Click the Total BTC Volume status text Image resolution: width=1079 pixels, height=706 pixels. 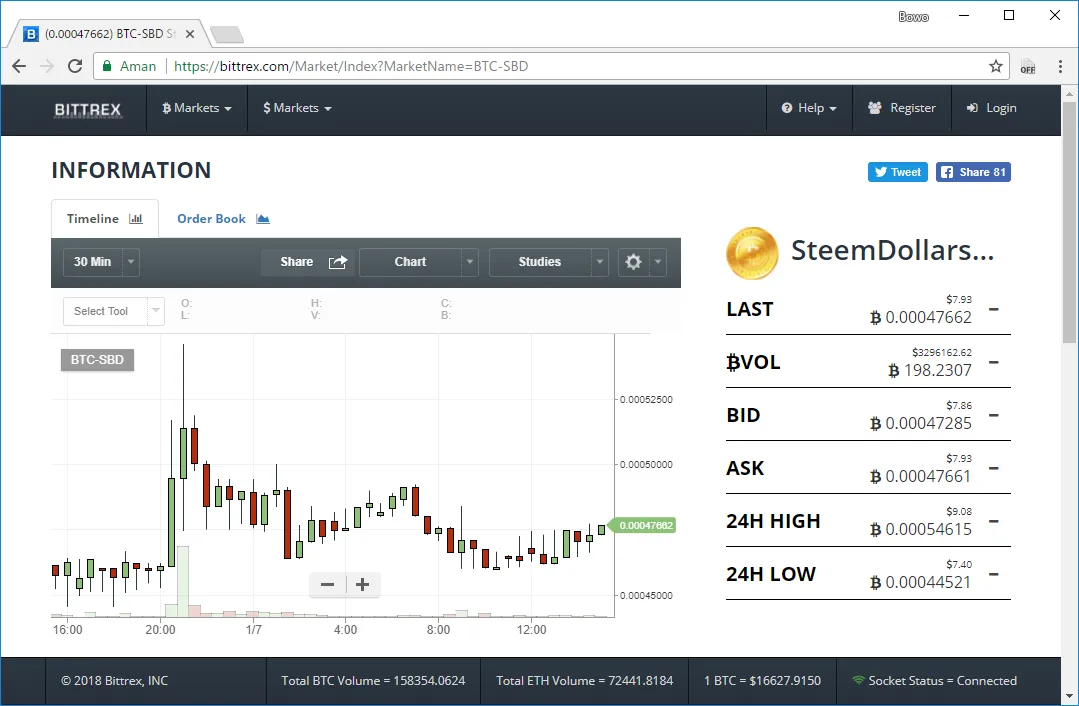pyautogui.click(x=373, y=681)
